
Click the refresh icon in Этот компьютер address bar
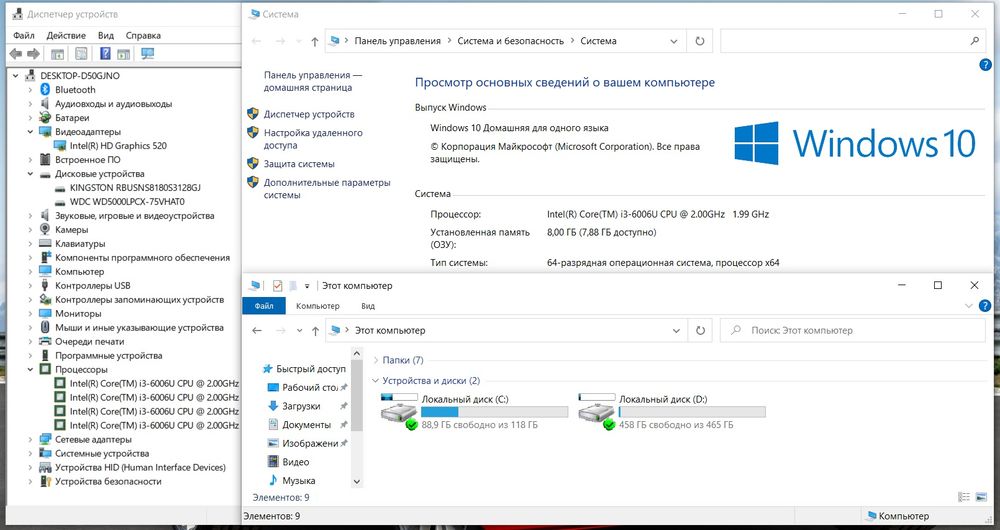[x=700, y=330]
